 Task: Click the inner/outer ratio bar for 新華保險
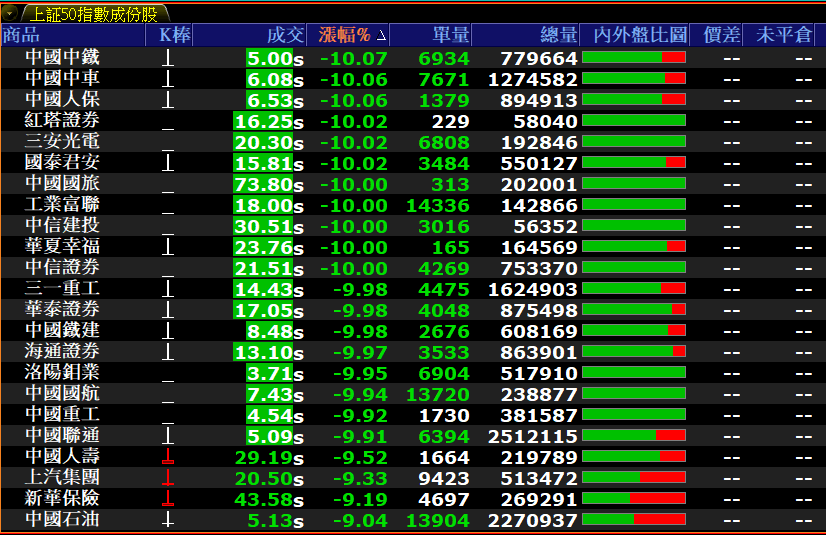click(634, 498)
